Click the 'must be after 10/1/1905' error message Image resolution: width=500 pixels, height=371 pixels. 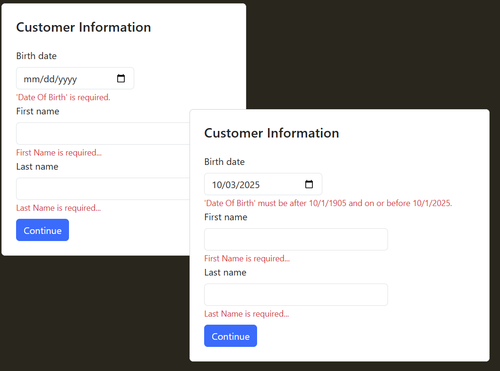[x=328, y=203]
